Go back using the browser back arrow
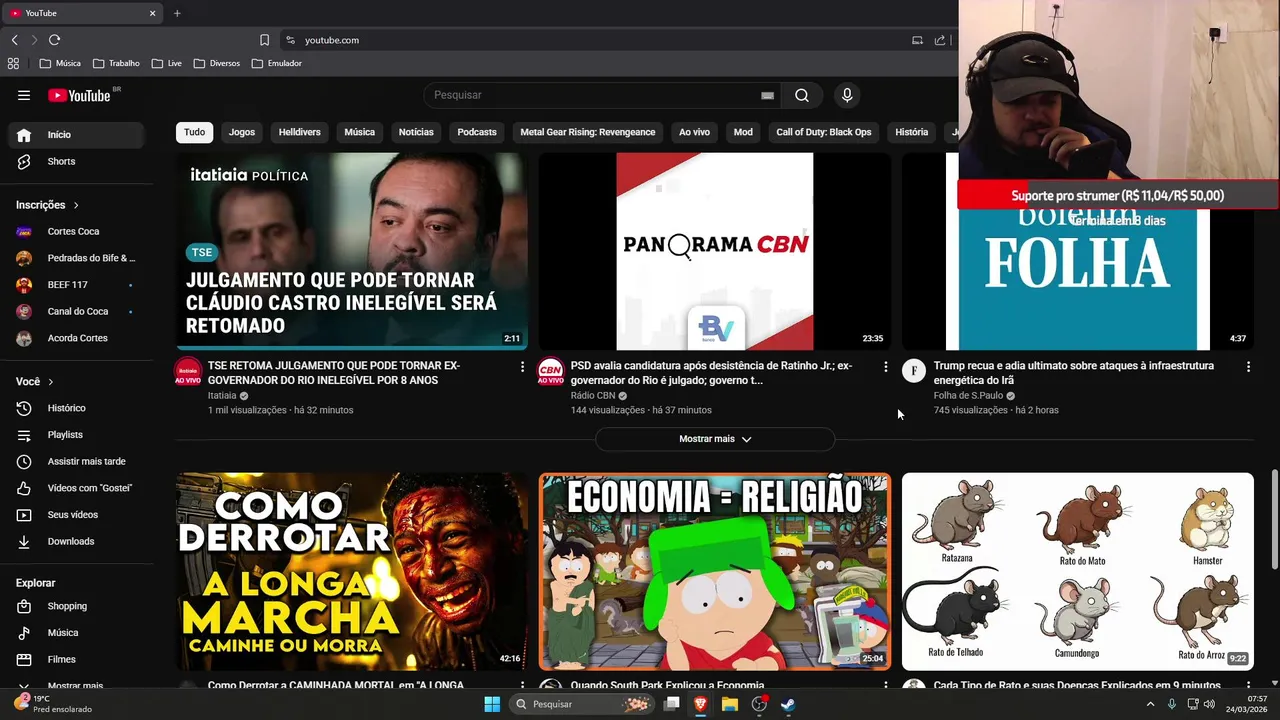 (14, 40)
